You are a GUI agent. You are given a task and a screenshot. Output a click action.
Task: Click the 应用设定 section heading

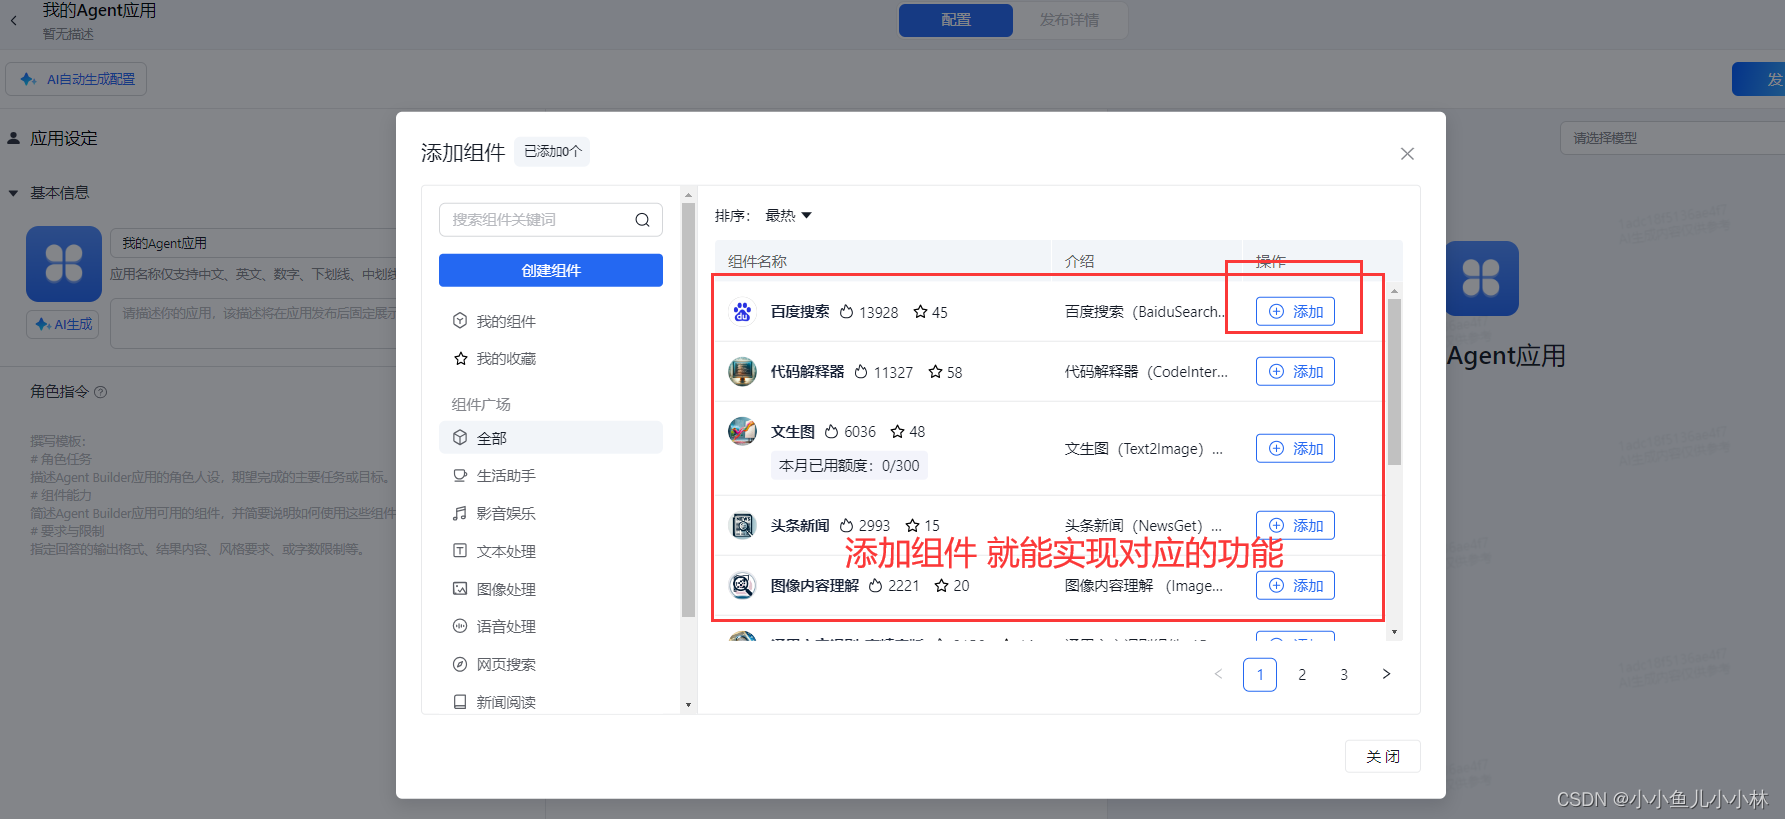pos(64,138)
